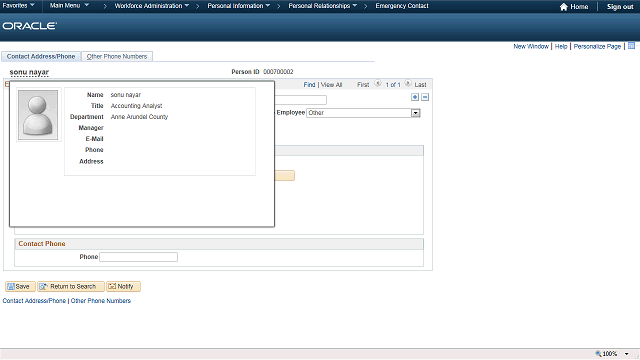The width and height of the screenshot is (640, 360).
Task: Expand Personal Relationships breadcrumb menu
Action: pos(322,6)
